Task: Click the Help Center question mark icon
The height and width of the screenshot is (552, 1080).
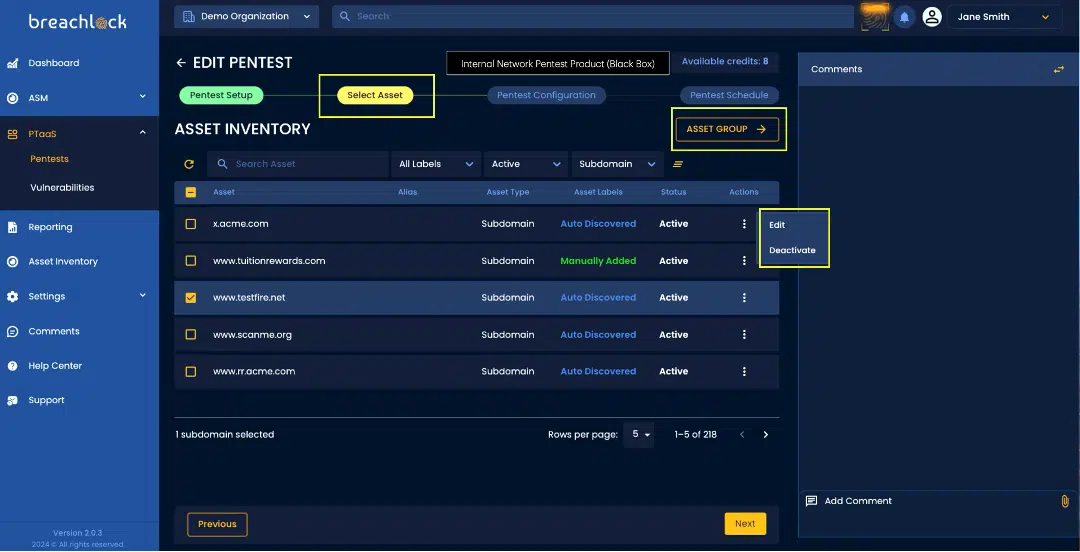Action: (12, 366)
